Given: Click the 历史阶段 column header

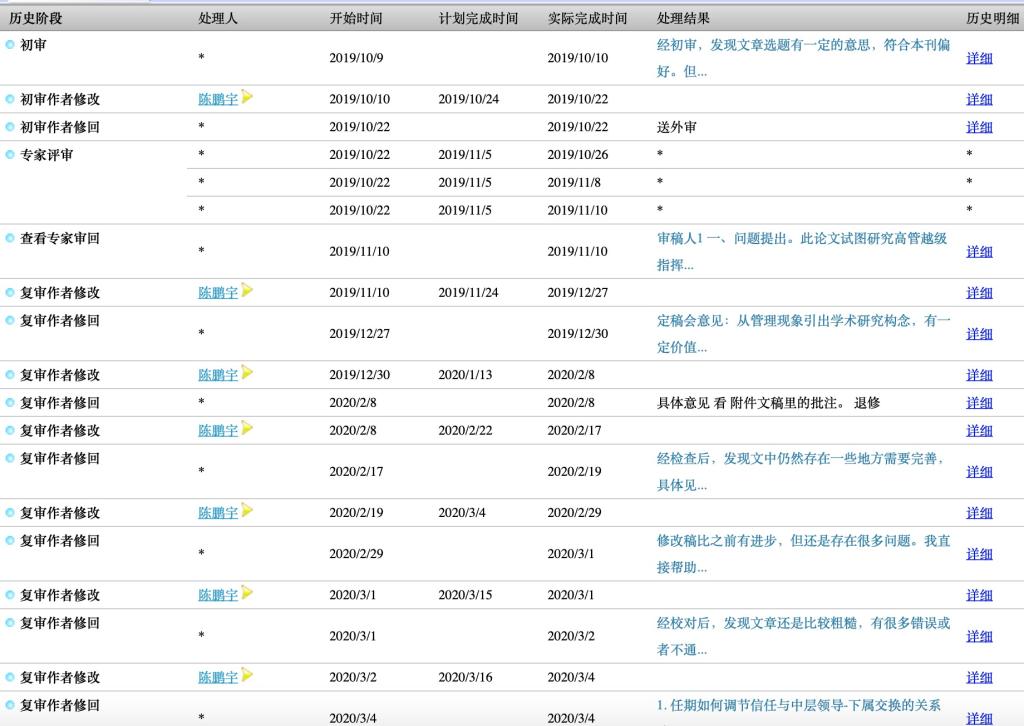Looking at the screenshot, I should [x=36, y=18].
